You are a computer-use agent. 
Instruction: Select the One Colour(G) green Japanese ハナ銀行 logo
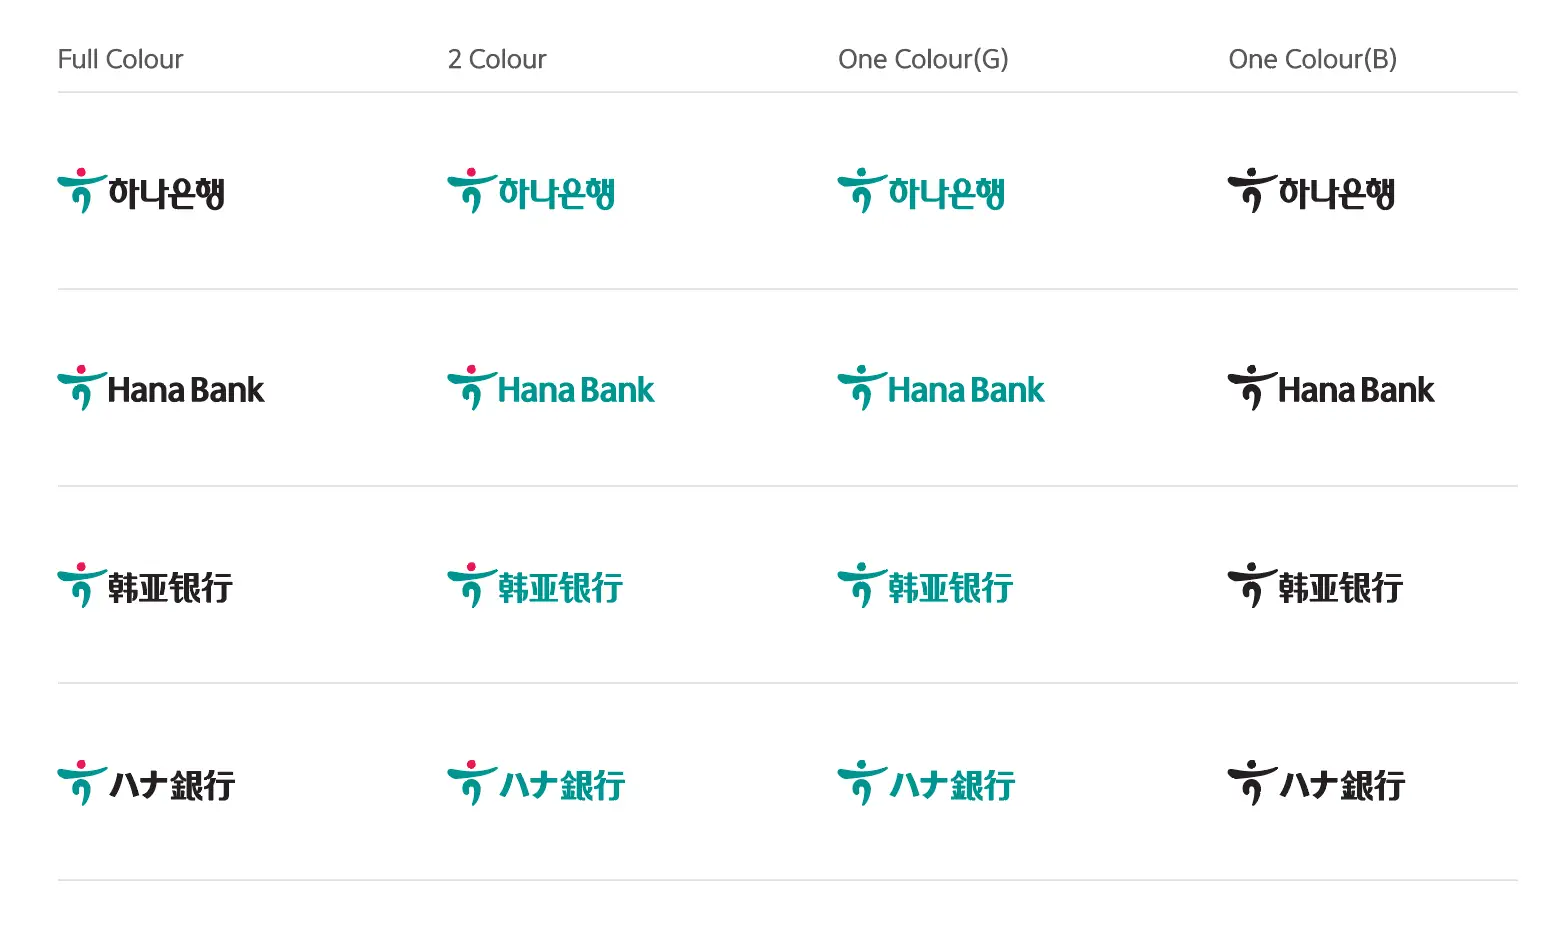click(x=926, y=782)
